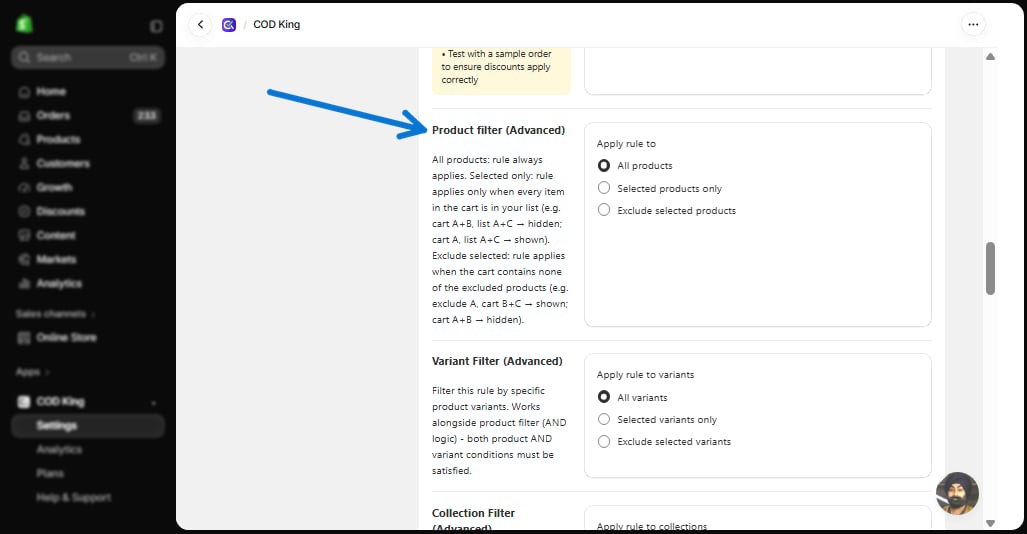Viewport: 1027px width, 534px height.
Task: Click the Growth sidebar icon
Action: click(x=24, y=187)
